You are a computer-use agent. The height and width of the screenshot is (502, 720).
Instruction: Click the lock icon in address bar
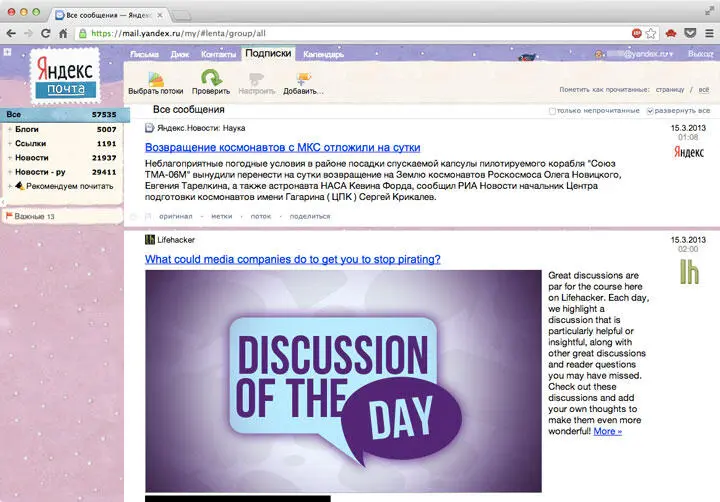click(x=83, y=33)
